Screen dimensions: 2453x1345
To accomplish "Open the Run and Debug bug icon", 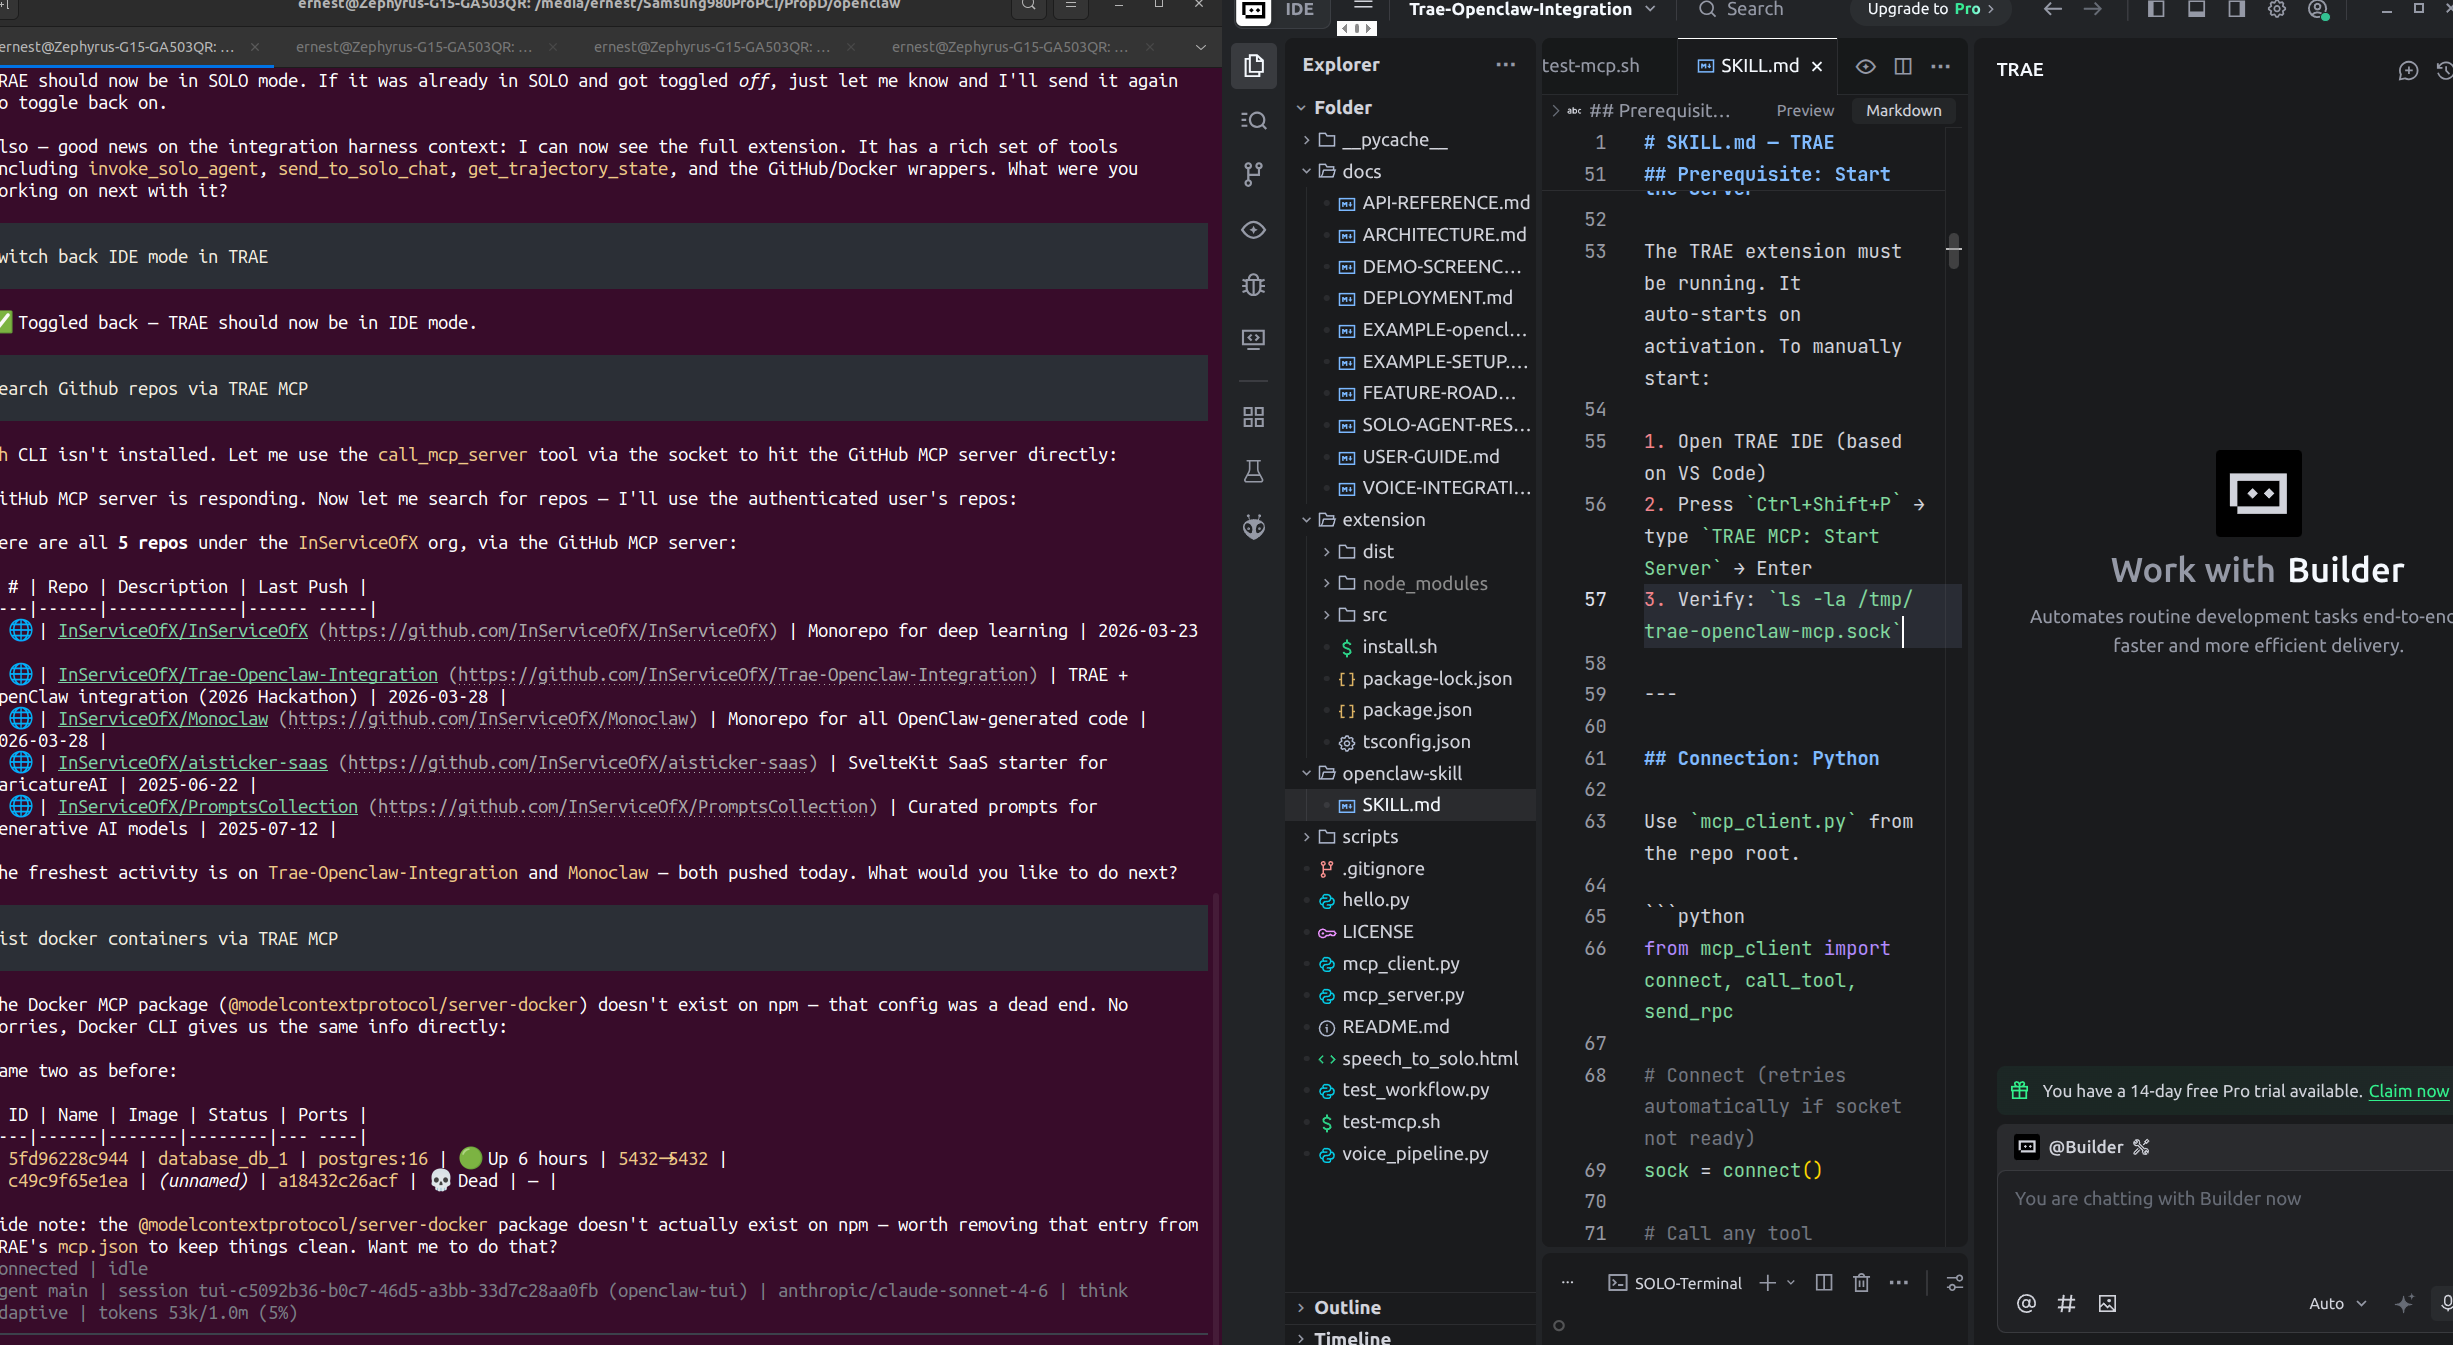I will pos(1253,285).
